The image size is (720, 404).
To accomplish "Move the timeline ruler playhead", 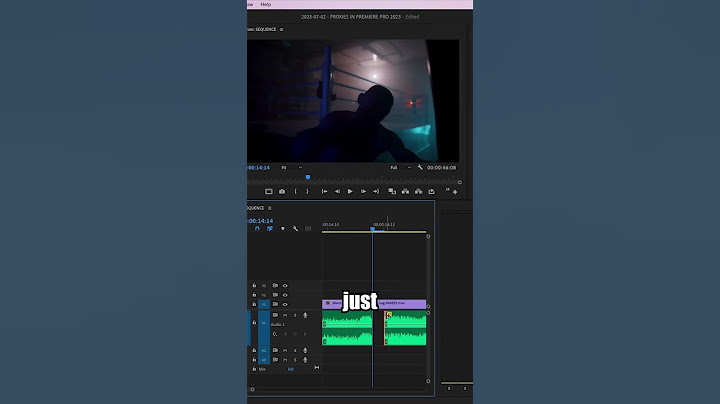I will coord(372,228).
